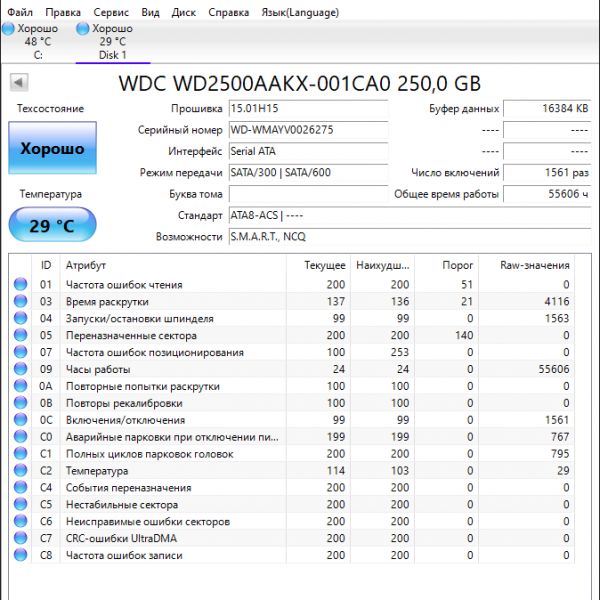Click the Общее время работы value 55606 ч
The height and width of the screenshot is (600, 600).
point(547,194)
